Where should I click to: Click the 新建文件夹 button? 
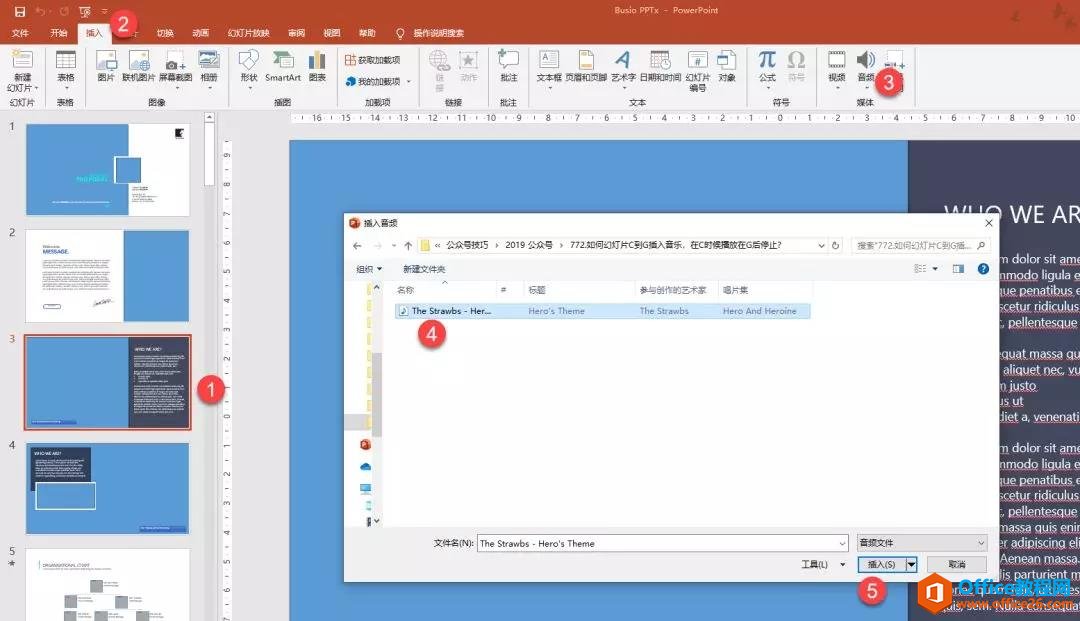(x=424, y=268)
